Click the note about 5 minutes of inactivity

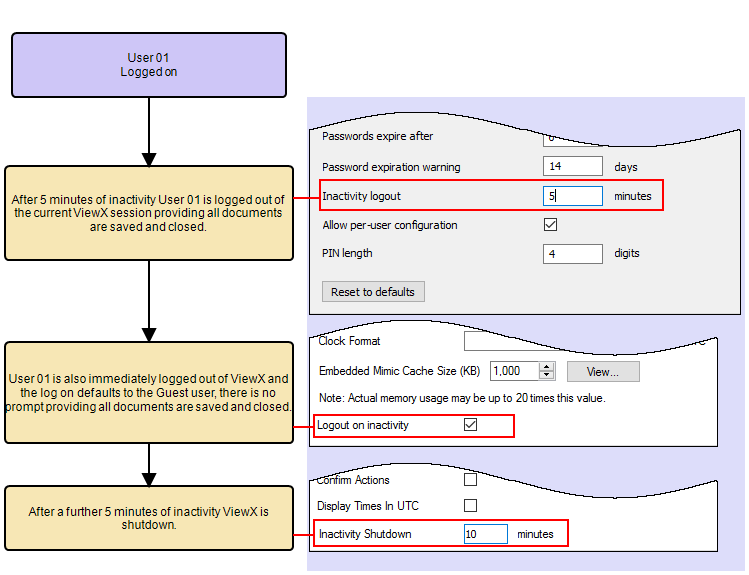point(148,213)
